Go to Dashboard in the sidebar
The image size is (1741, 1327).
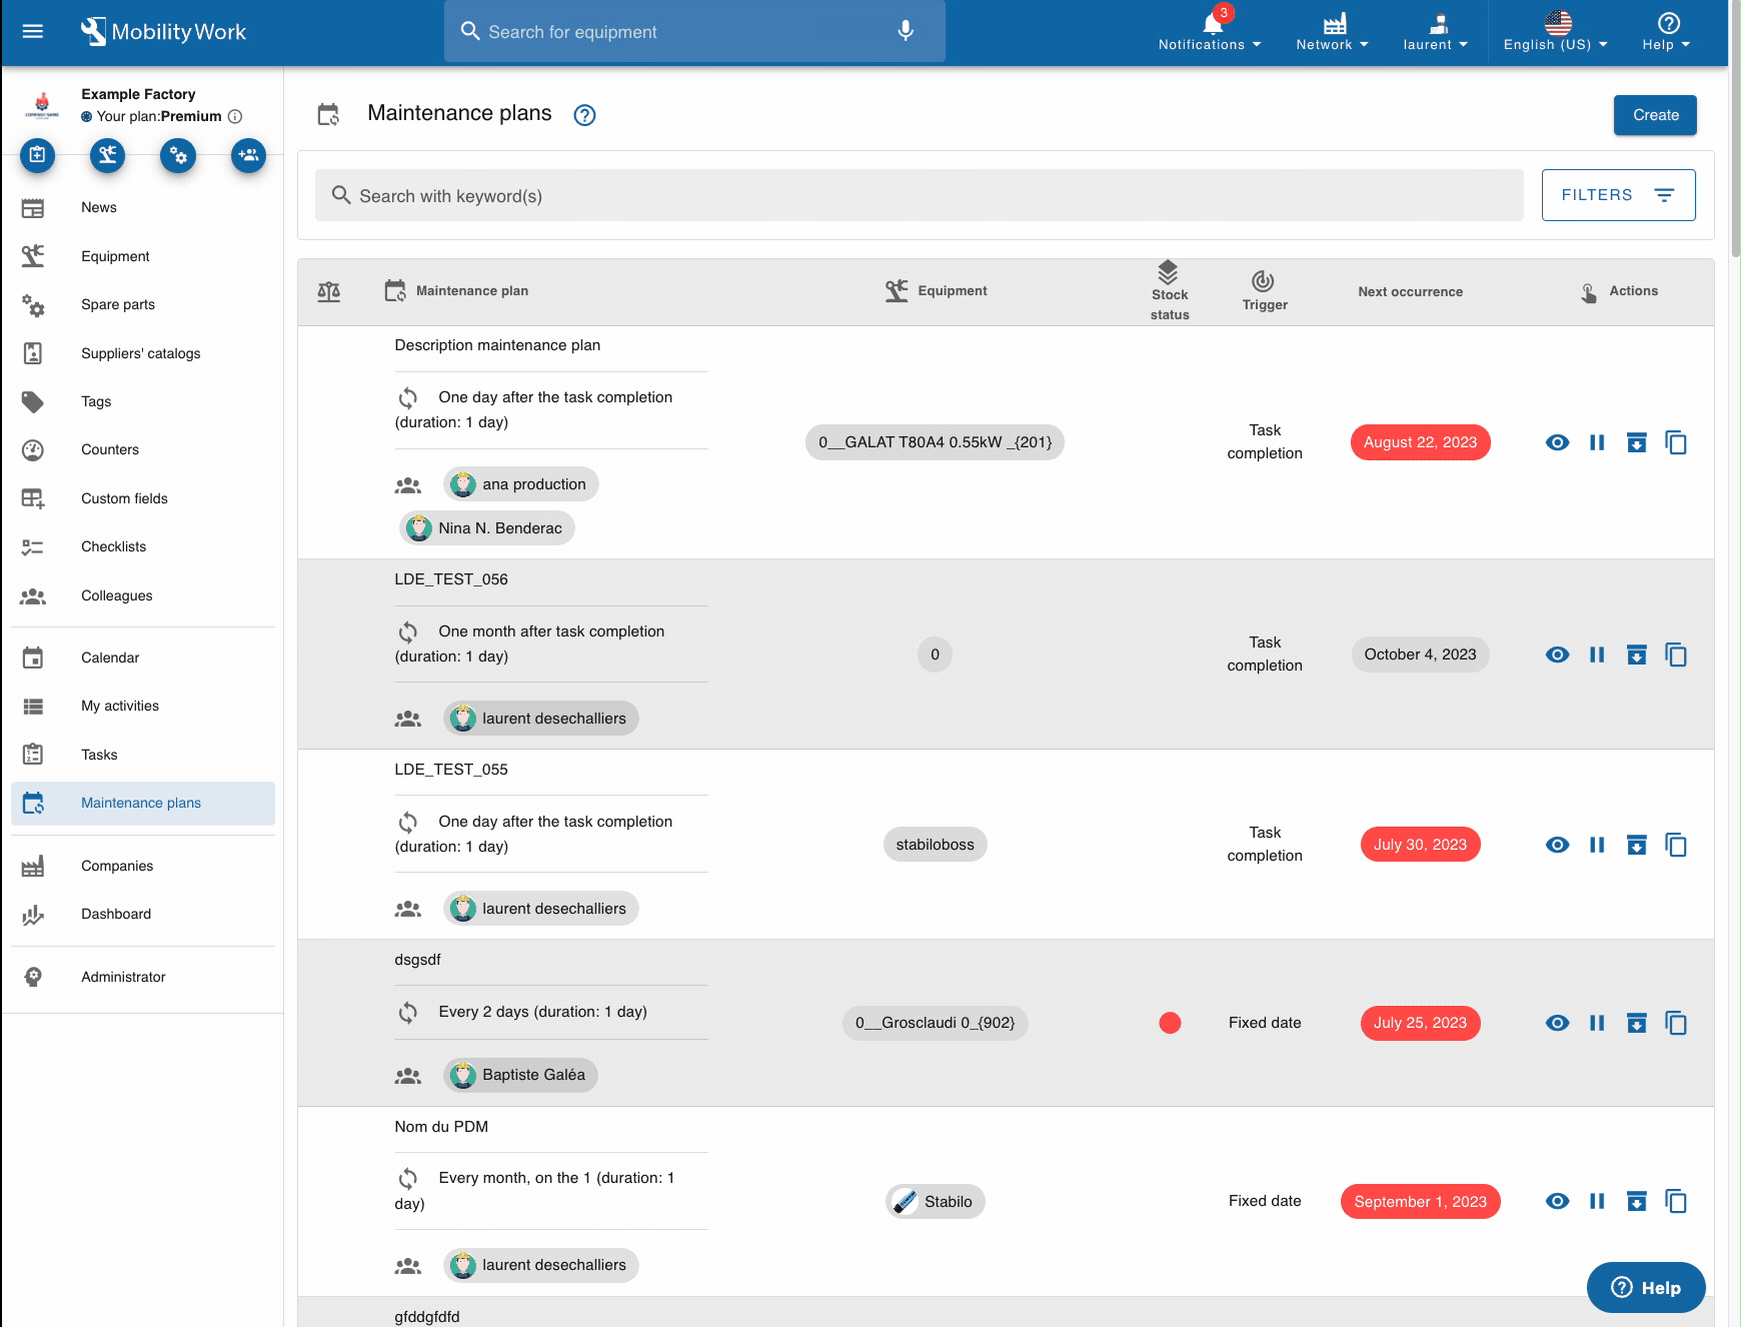116,914
